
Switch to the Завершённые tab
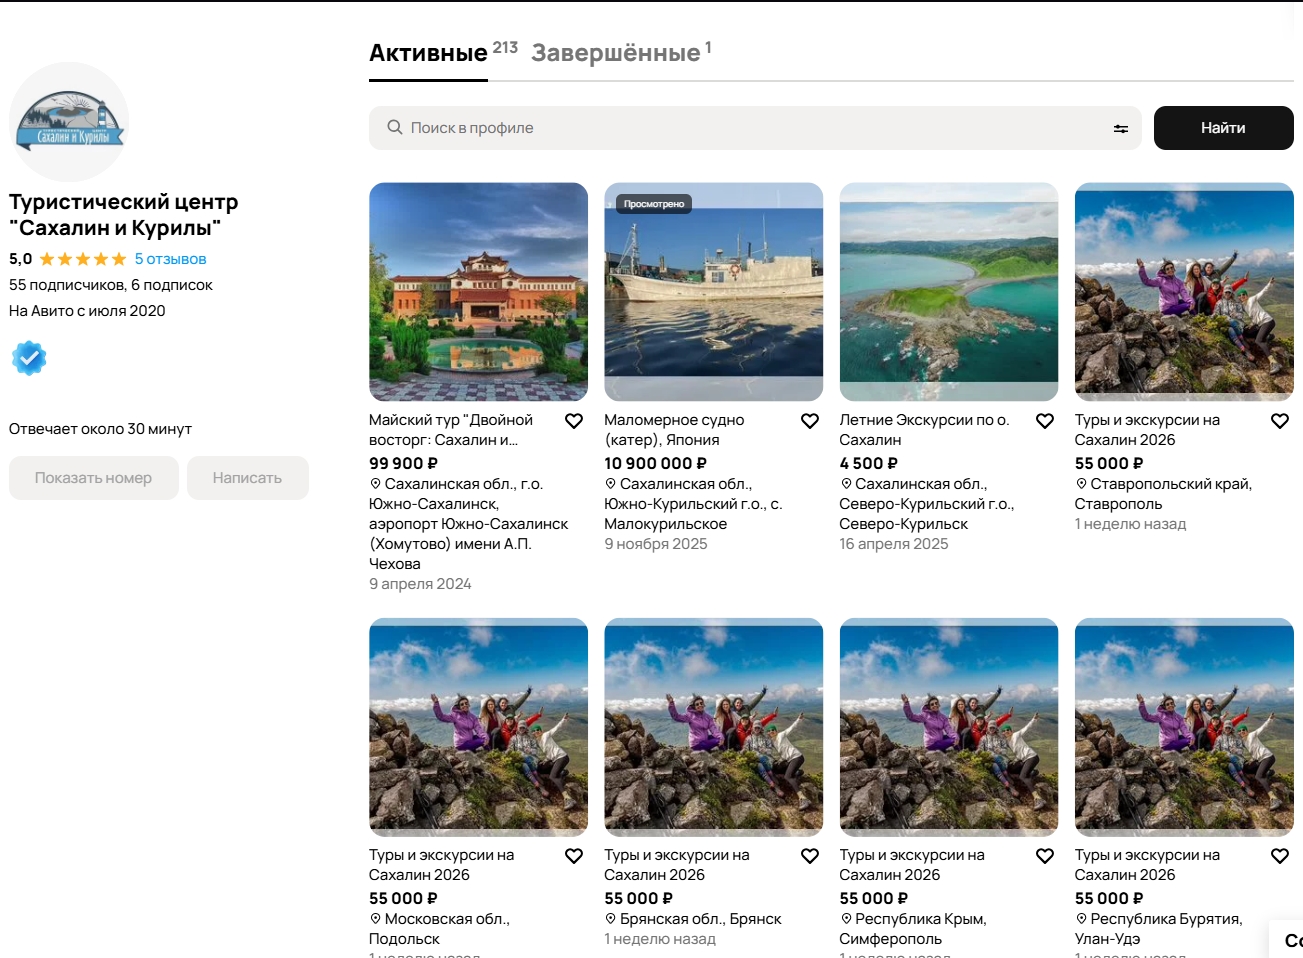616,53
